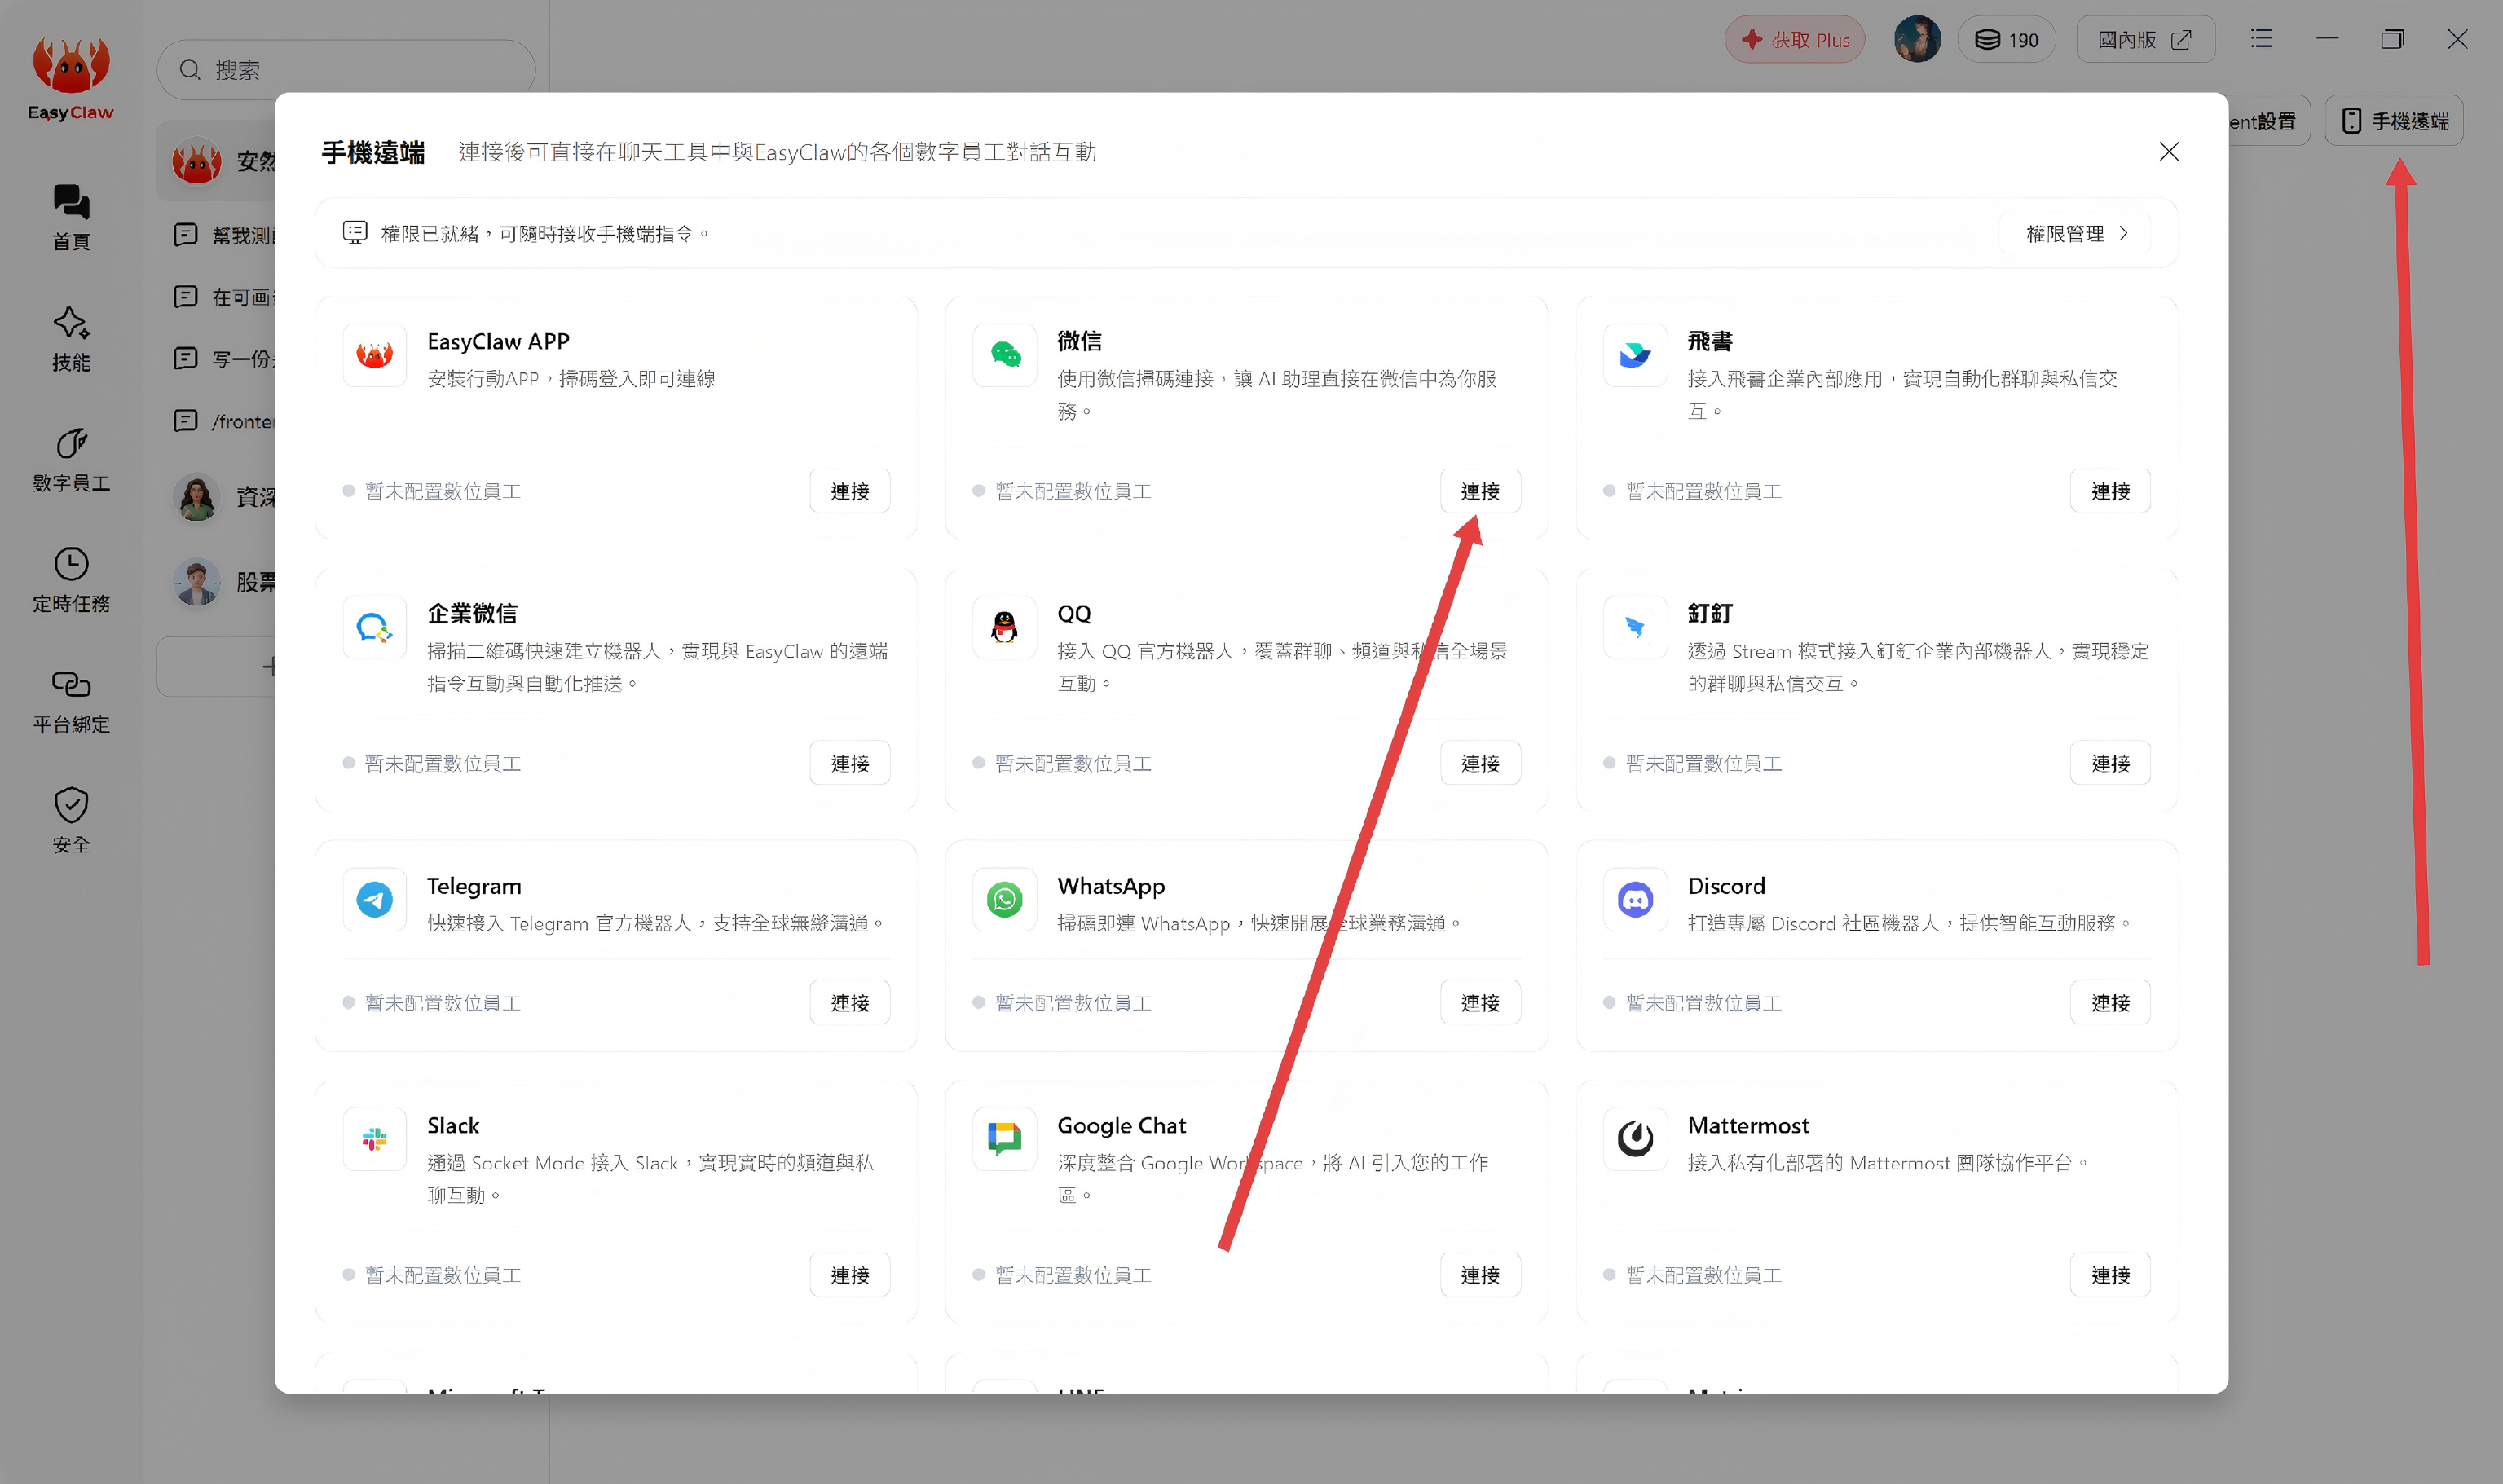Focus the 搜索 search field
This screenshot has width=2503, height=1484.
pos(346,70)
